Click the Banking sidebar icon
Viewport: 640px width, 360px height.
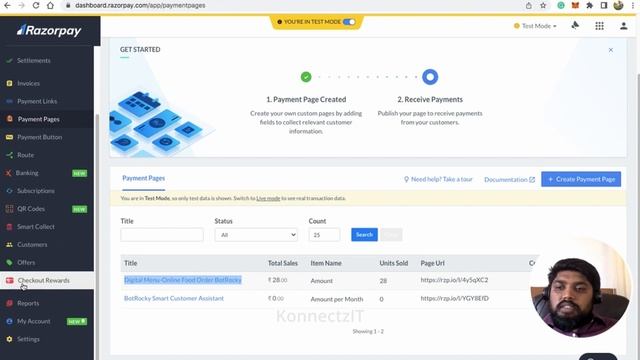[9, 173]
